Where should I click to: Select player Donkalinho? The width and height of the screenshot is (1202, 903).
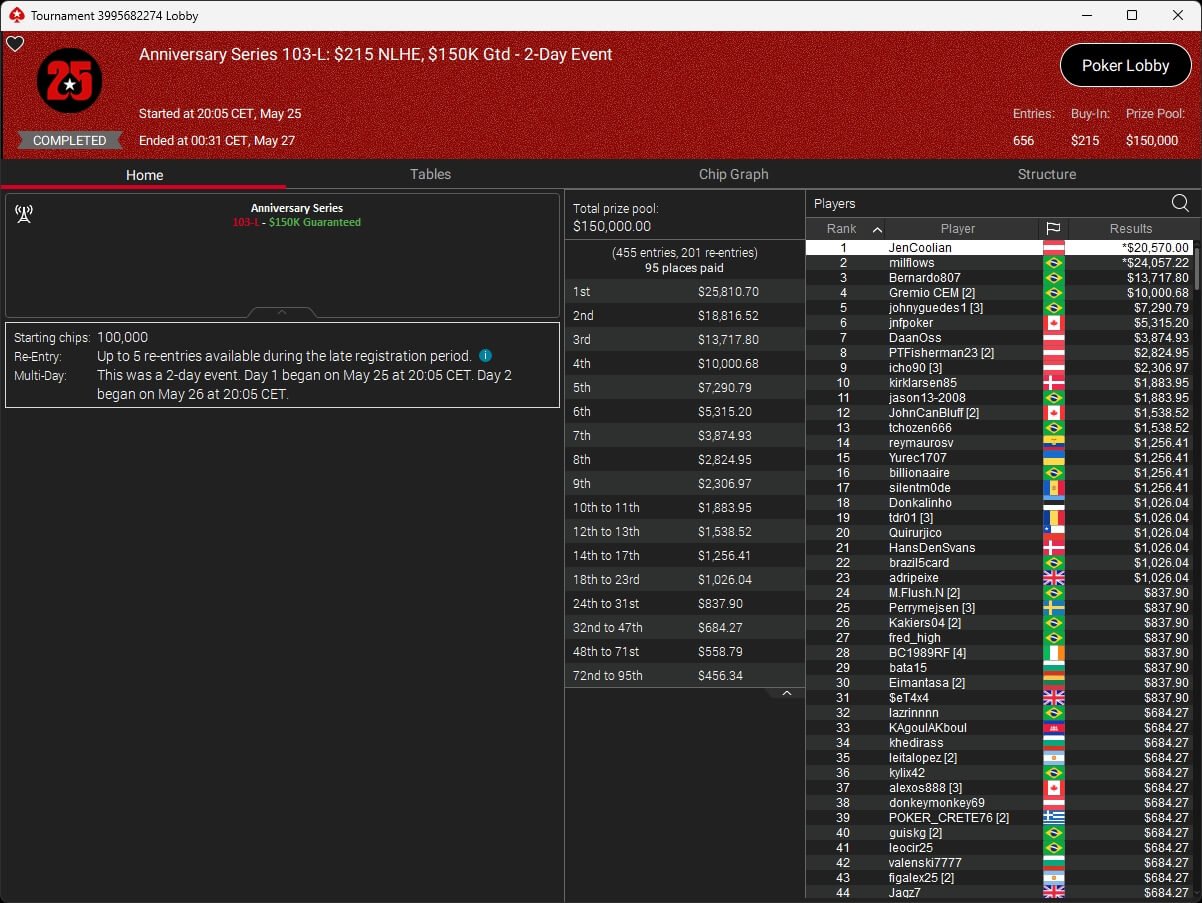[x=1000, y=503]
